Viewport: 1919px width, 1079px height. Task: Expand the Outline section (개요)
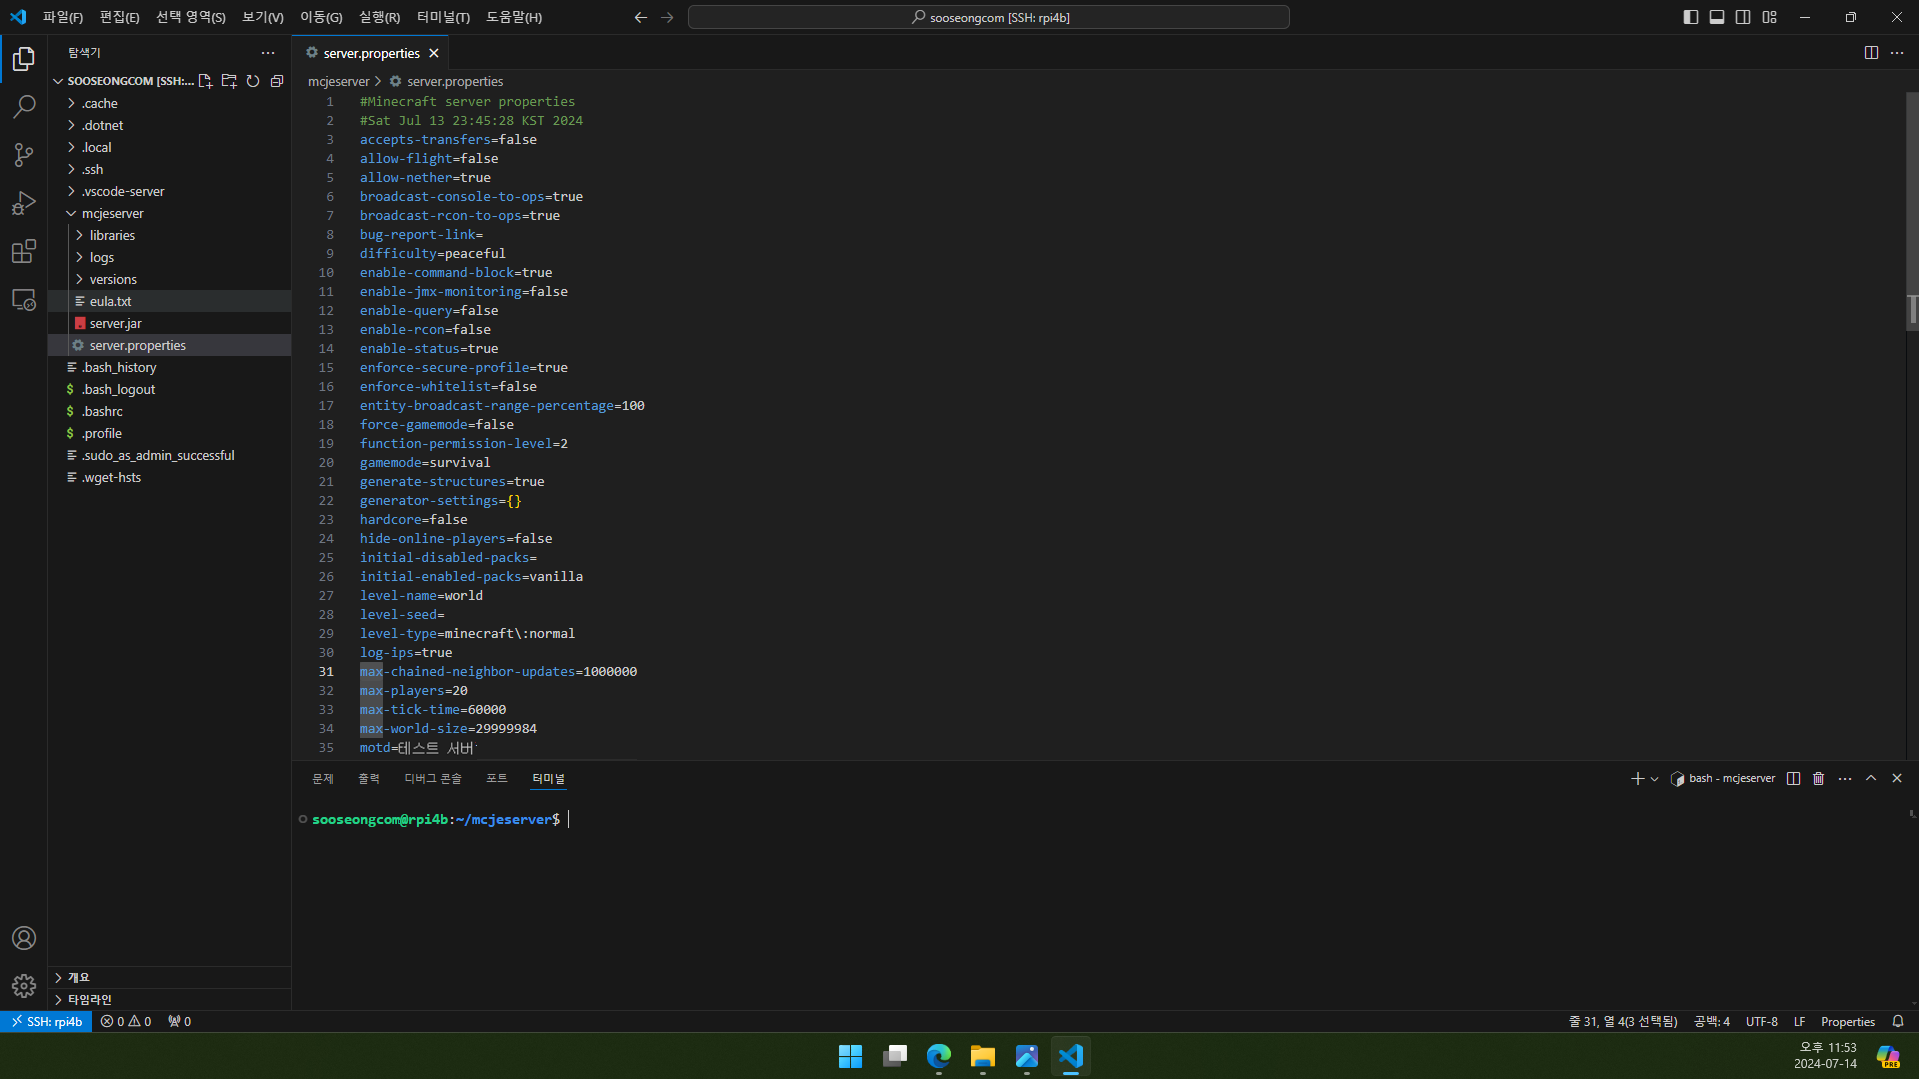coord(169,977)
